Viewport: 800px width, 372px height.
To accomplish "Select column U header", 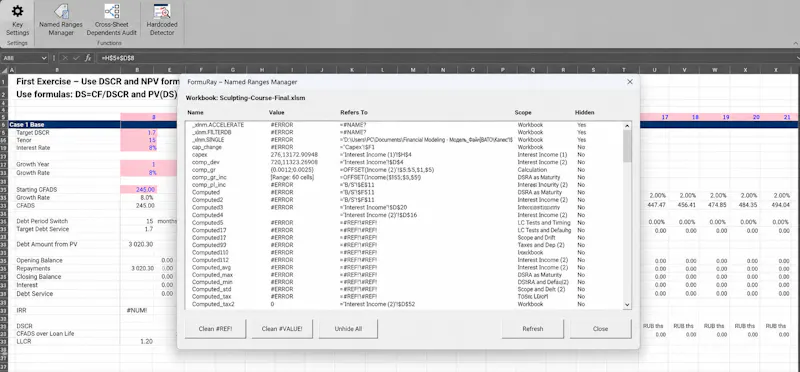I will point(655,70).
